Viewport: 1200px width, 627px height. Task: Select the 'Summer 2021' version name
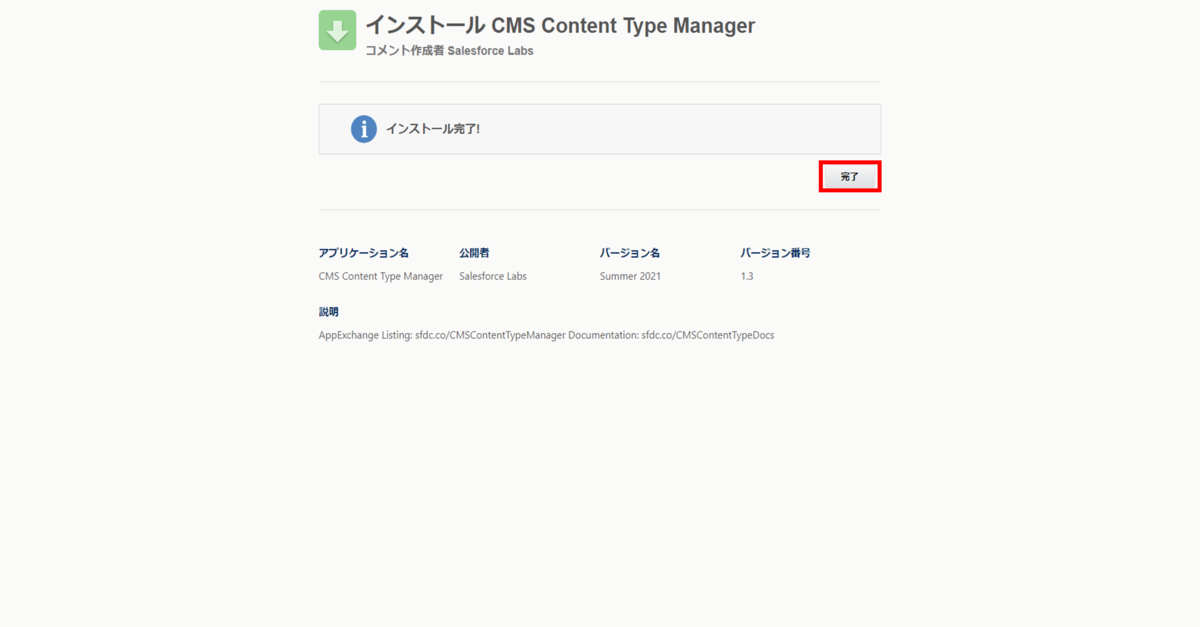630,276
